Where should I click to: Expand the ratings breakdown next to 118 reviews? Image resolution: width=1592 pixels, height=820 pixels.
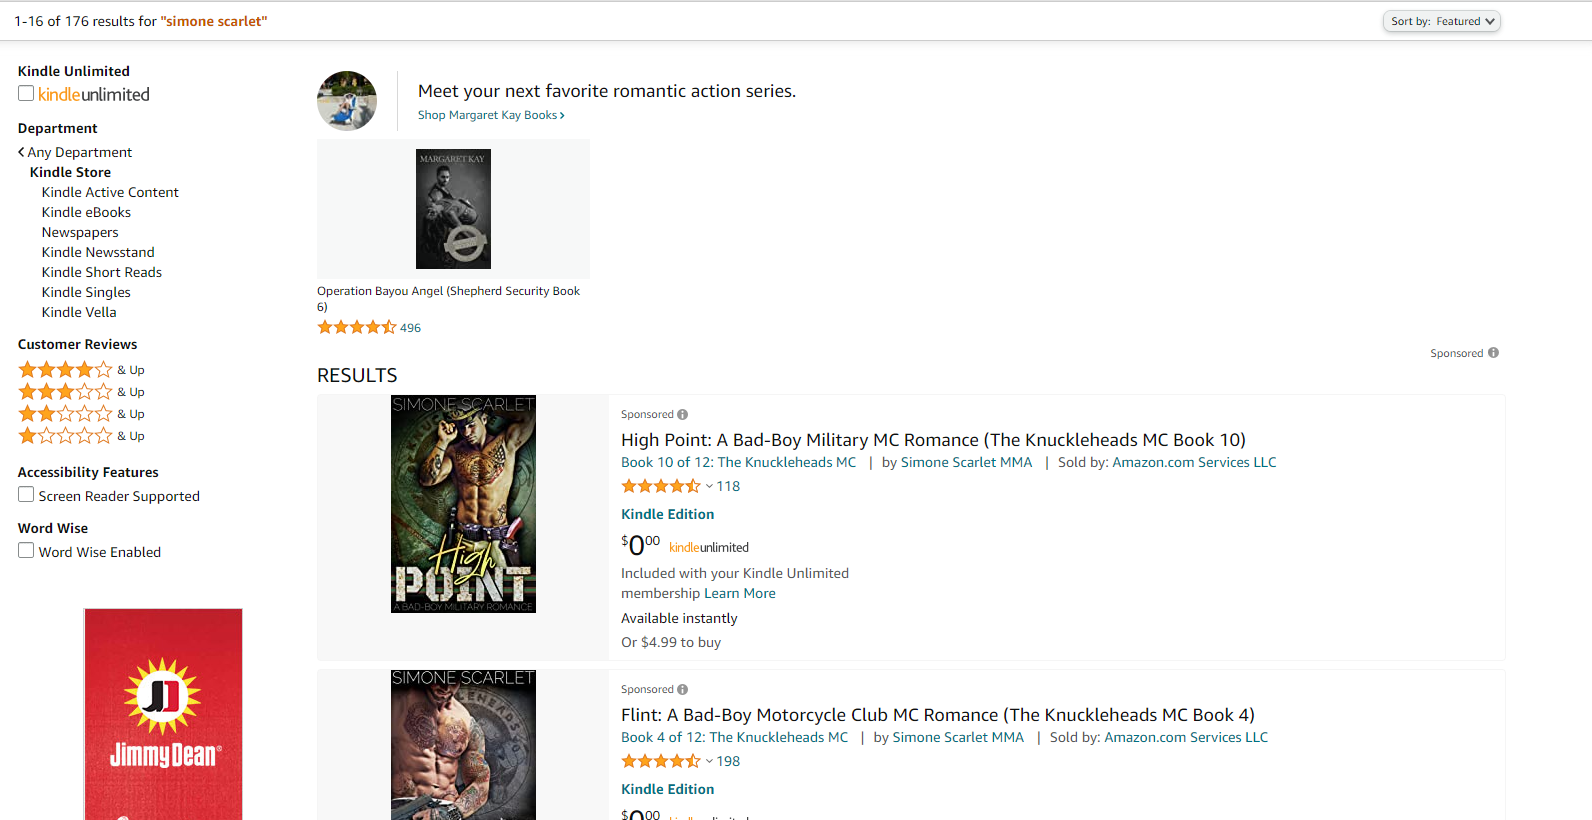click(710, 486)
